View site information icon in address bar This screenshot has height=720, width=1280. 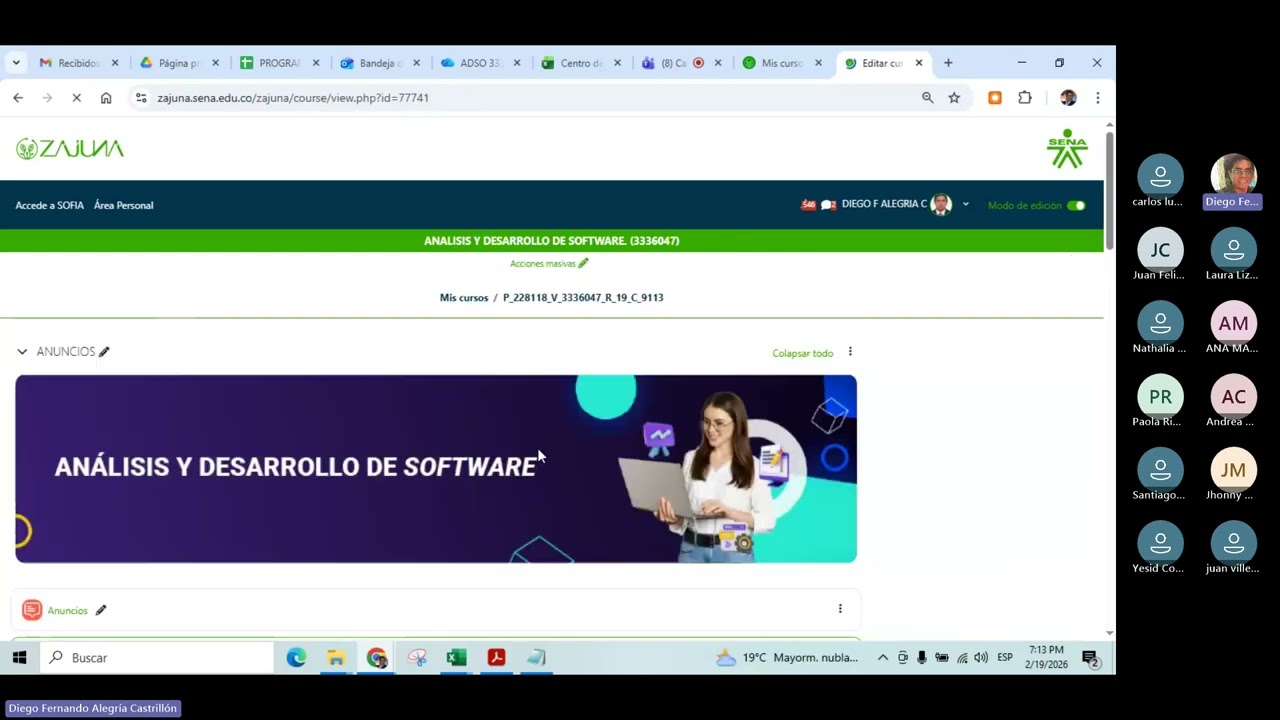(x=141, y=98)
